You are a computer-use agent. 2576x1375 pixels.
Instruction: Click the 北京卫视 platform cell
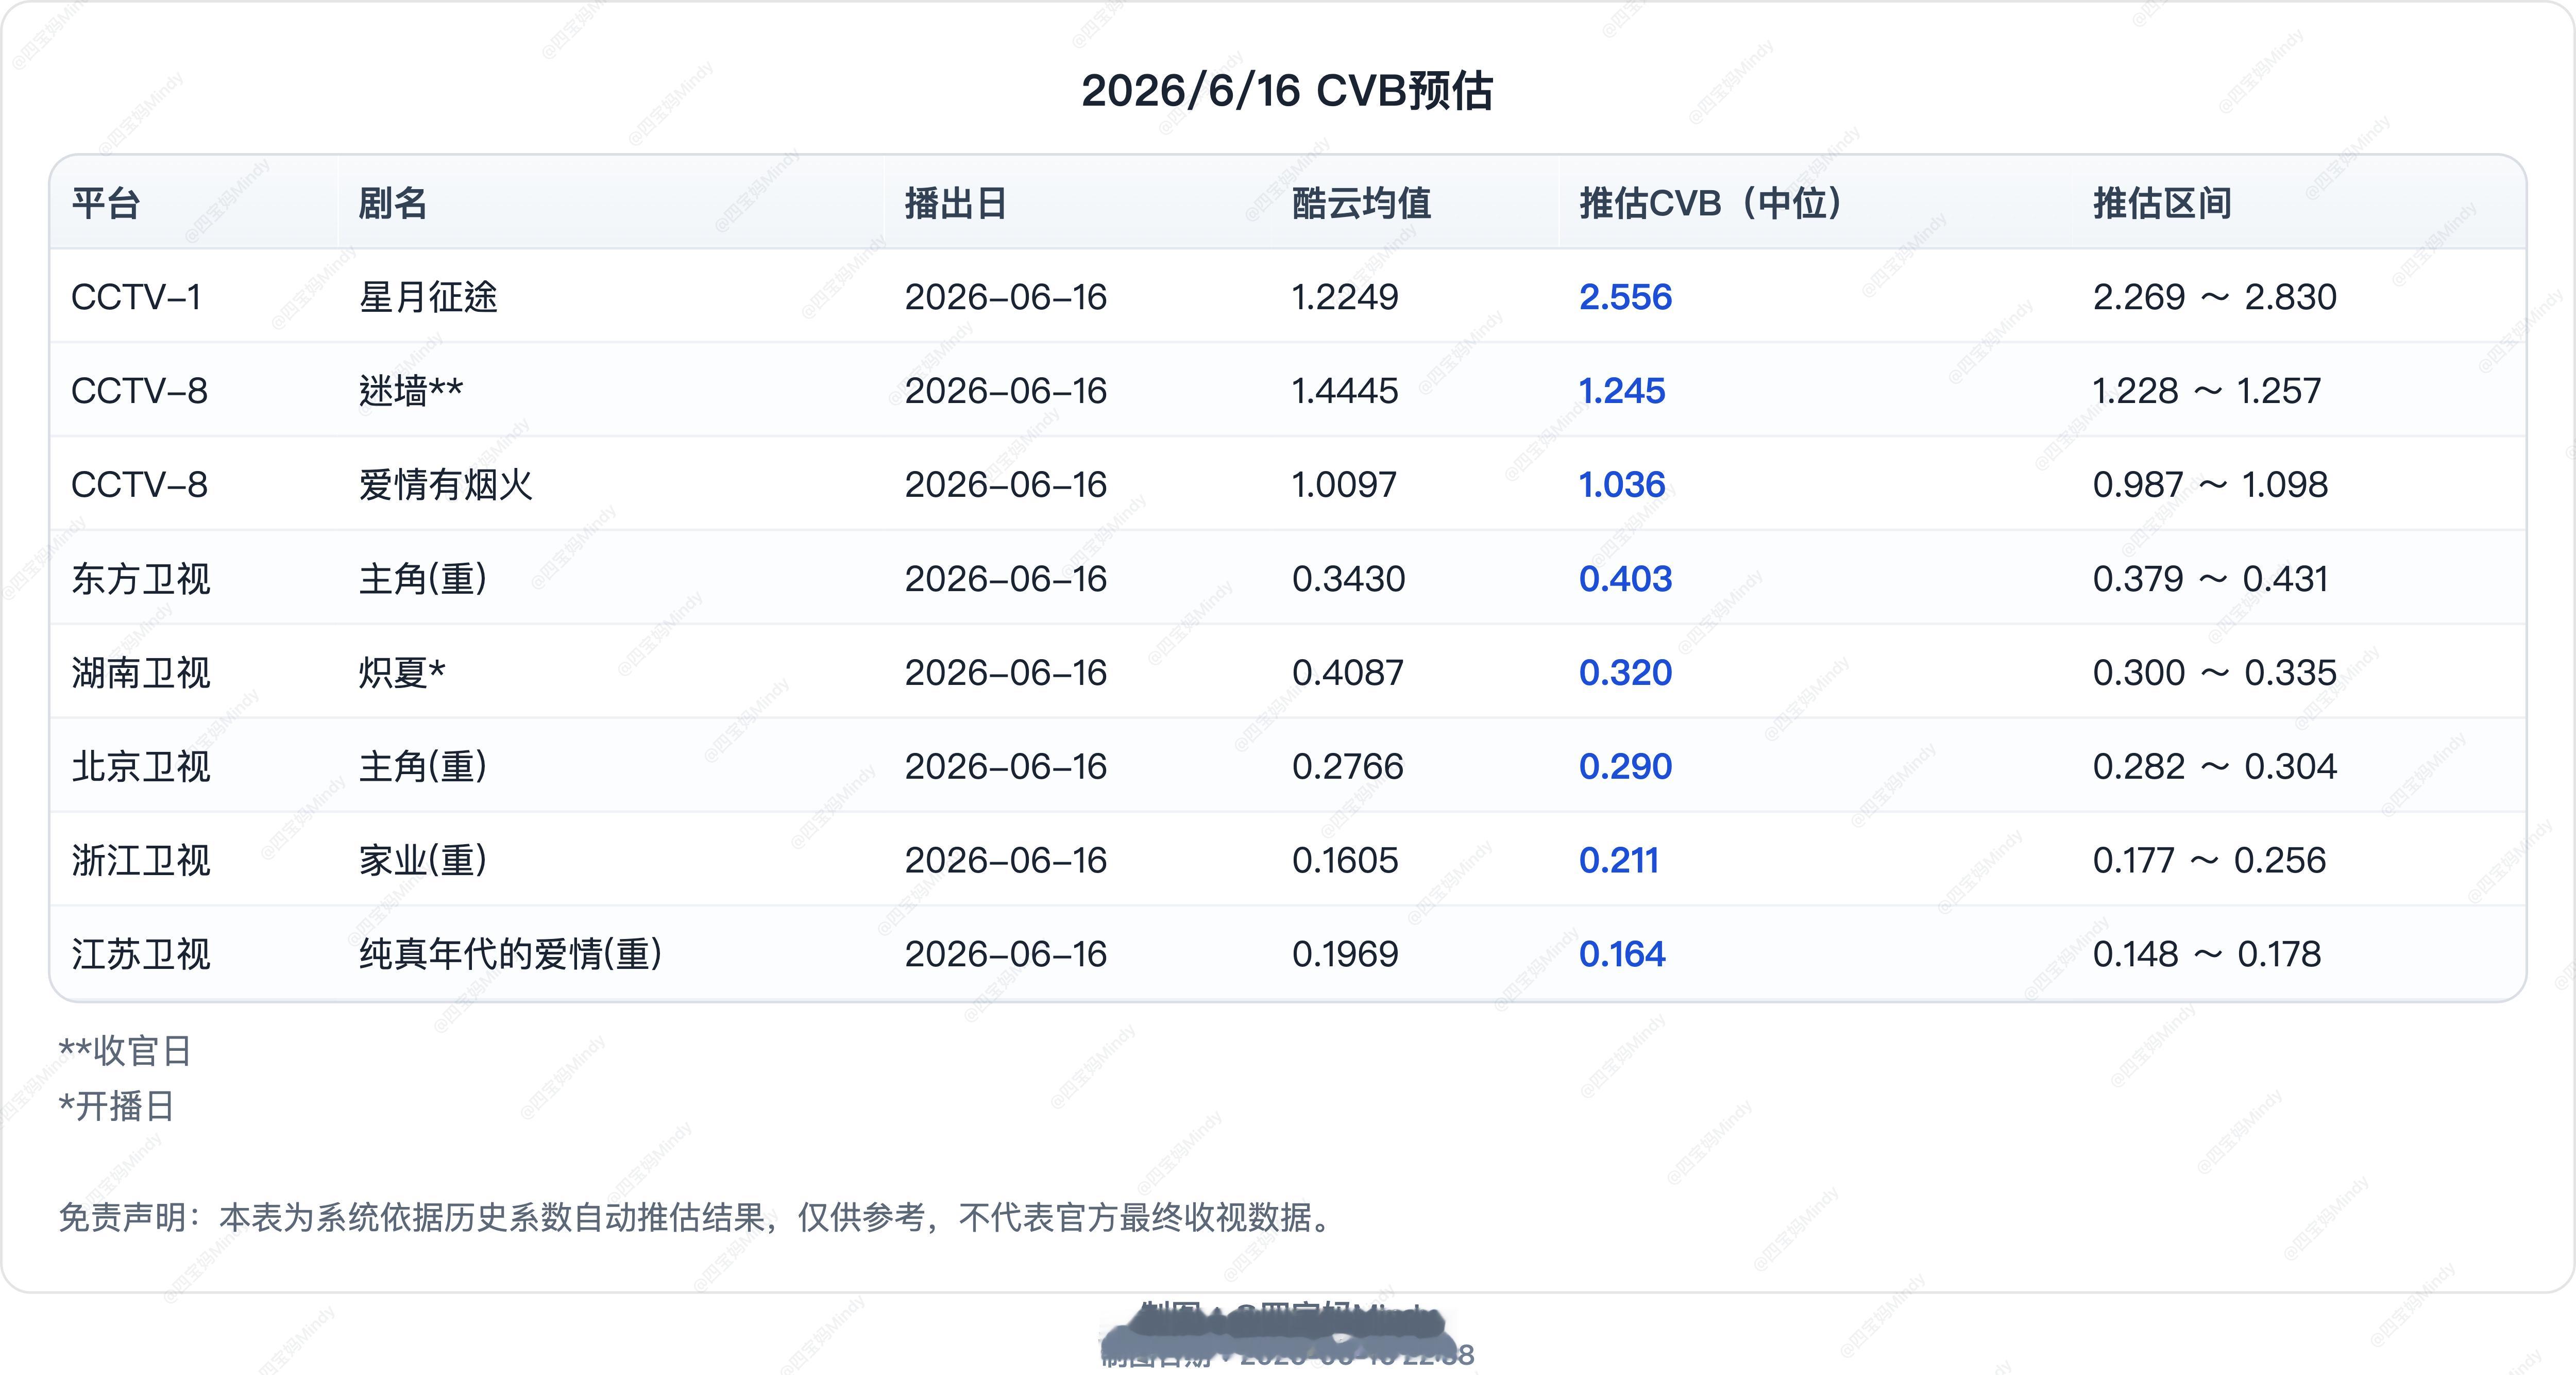(141, 767)
